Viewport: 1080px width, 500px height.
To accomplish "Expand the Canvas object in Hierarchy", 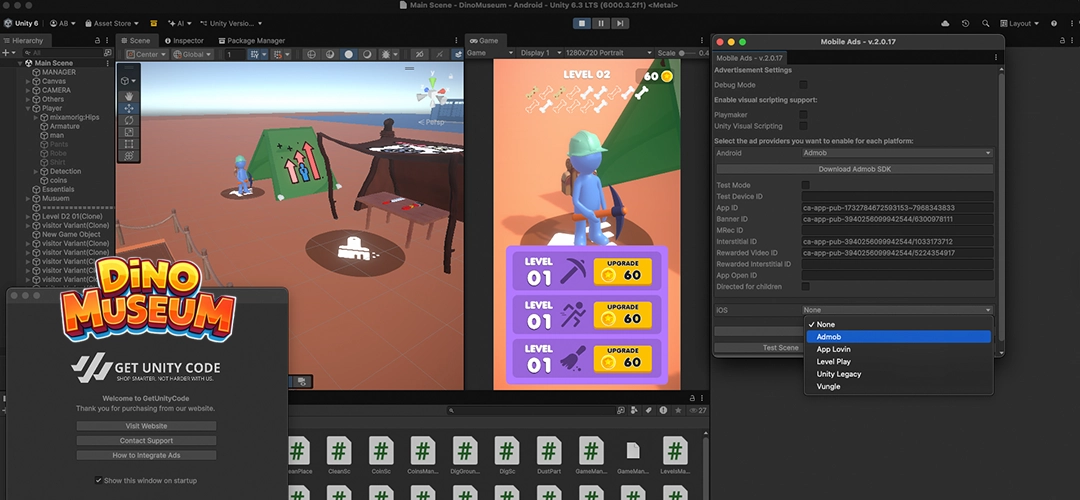I will click(x=29, y=81).
